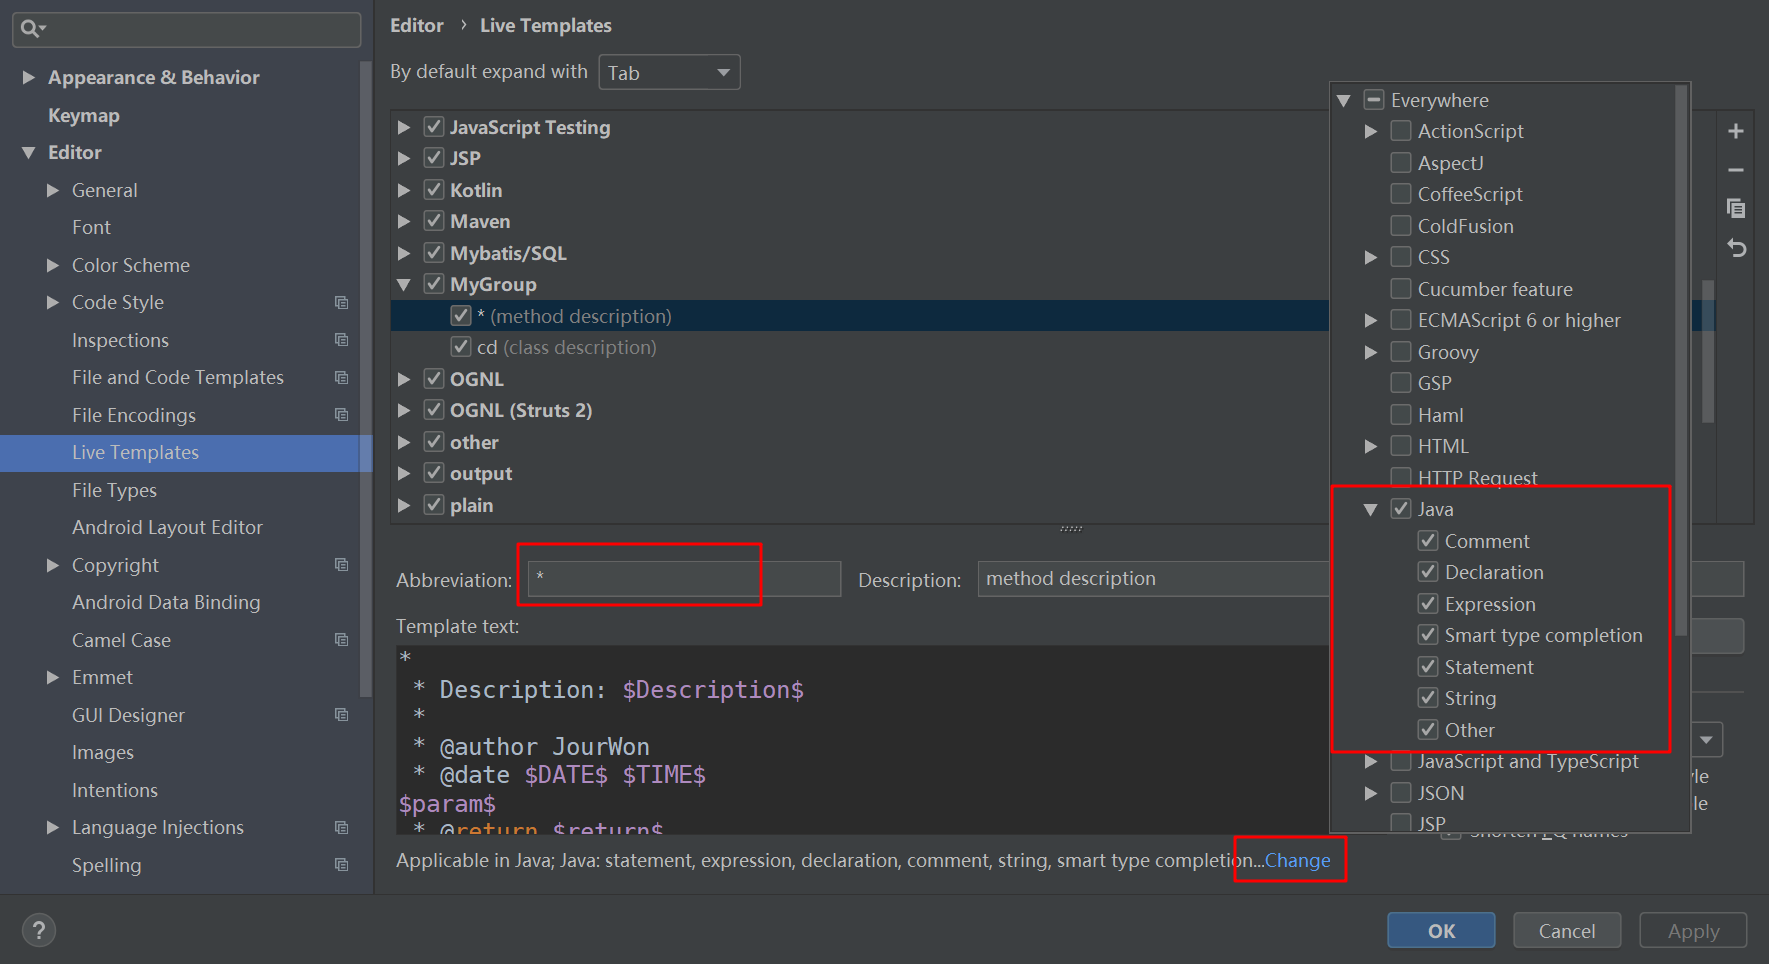Expand the JavaScript Testing template group
This screenshot has height=964, width=1769.
tap(404, 127)
